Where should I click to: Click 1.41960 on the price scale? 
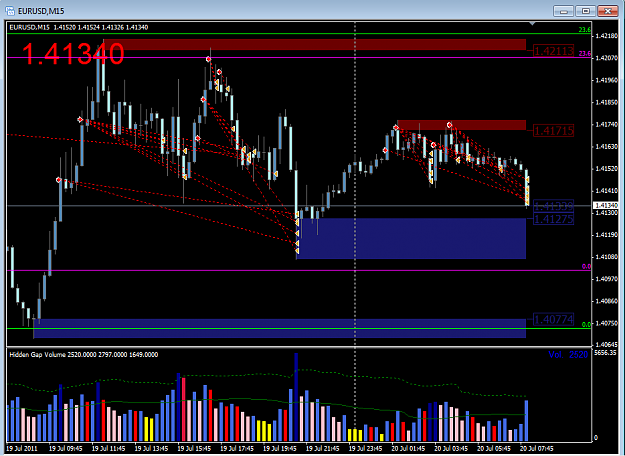(x=606, y=81)
